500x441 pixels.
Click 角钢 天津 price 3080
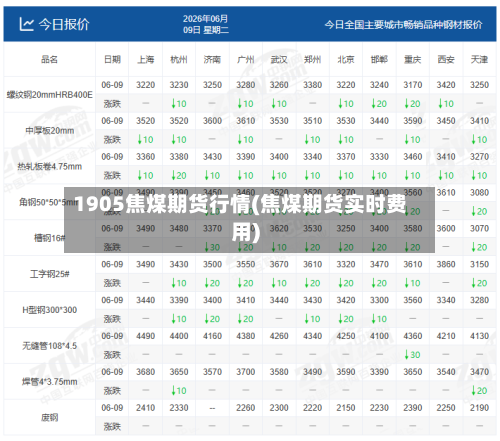(x=479, y=193)
